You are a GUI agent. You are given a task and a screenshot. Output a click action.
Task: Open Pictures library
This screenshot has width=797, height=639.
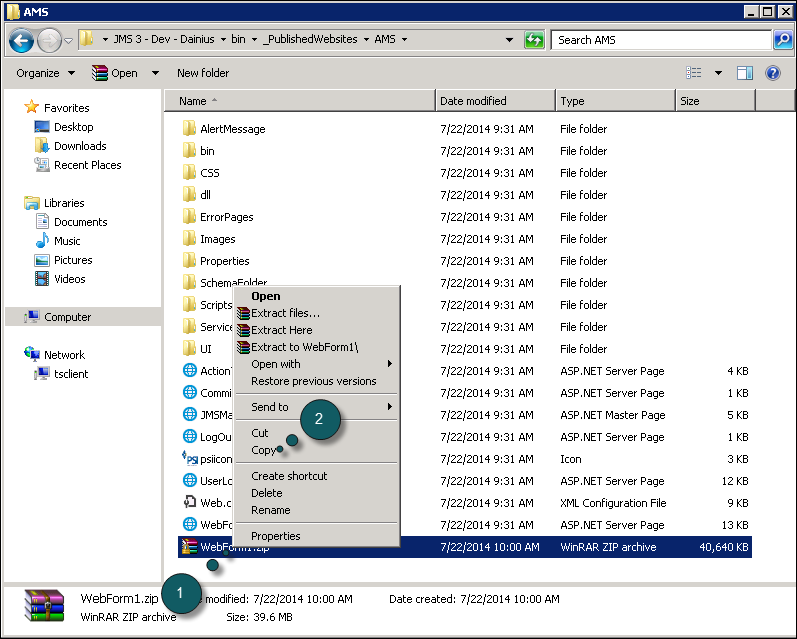click(x=73, y=260)
